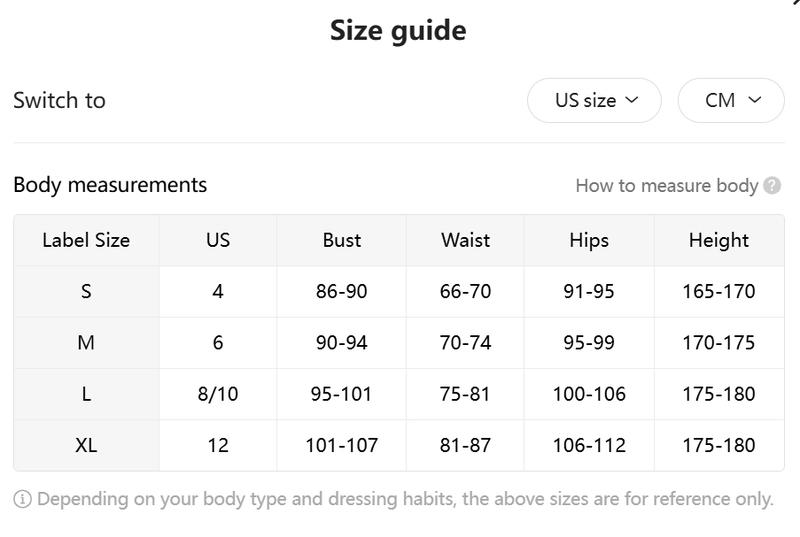Click the 86-90 bust measurement cell
Image resolution: width=800 pixels, height=537 pixels.
tap(342, 291)
